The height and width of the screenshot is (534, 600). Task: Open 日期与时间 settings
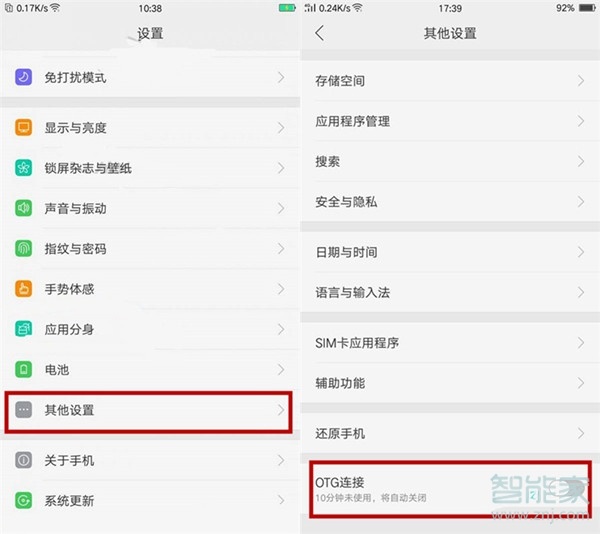point(450,252)
